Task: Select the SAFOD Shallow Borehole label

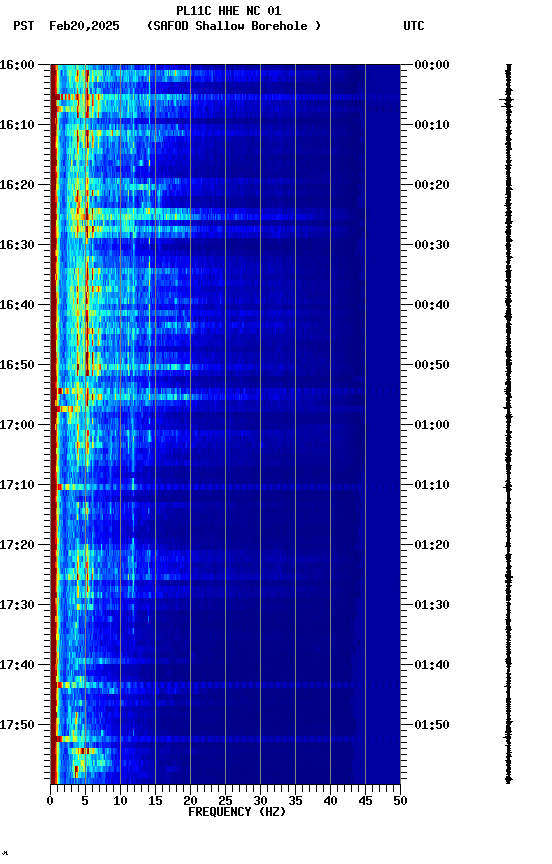Action: (234, 26)
